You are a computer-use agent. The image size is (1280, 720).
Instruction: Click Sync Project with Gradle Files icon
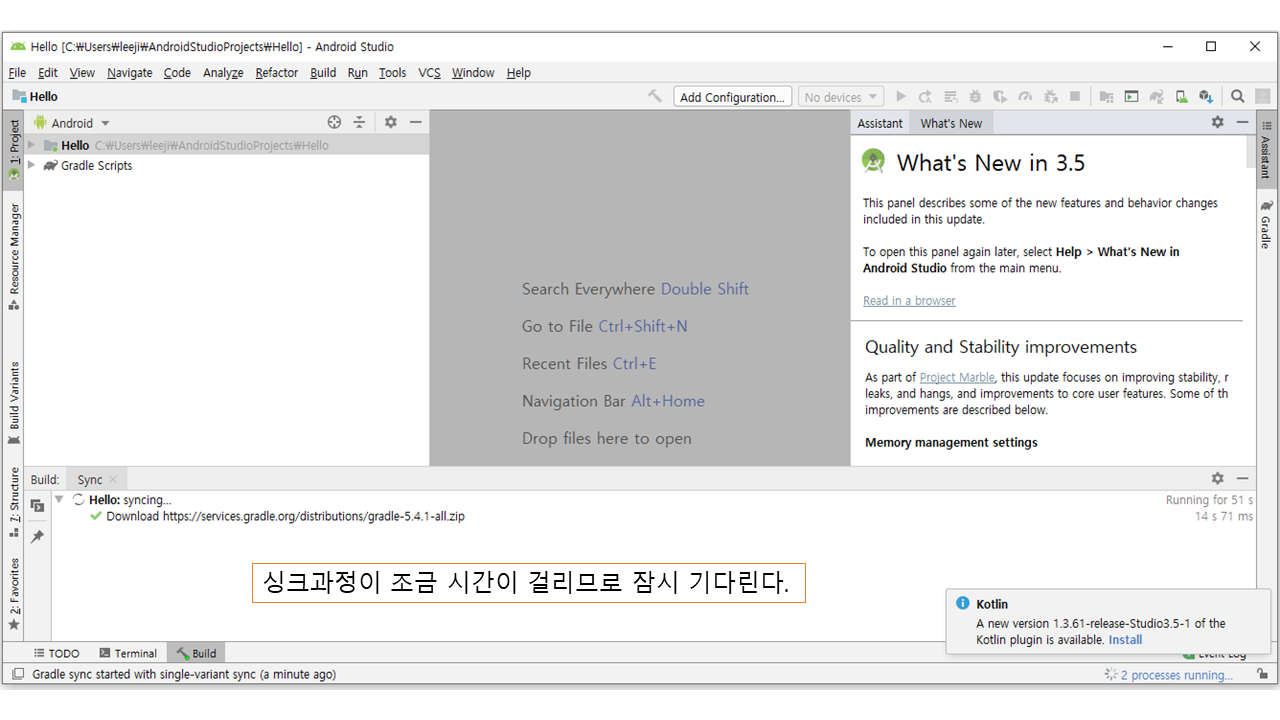coord(1157,97)
